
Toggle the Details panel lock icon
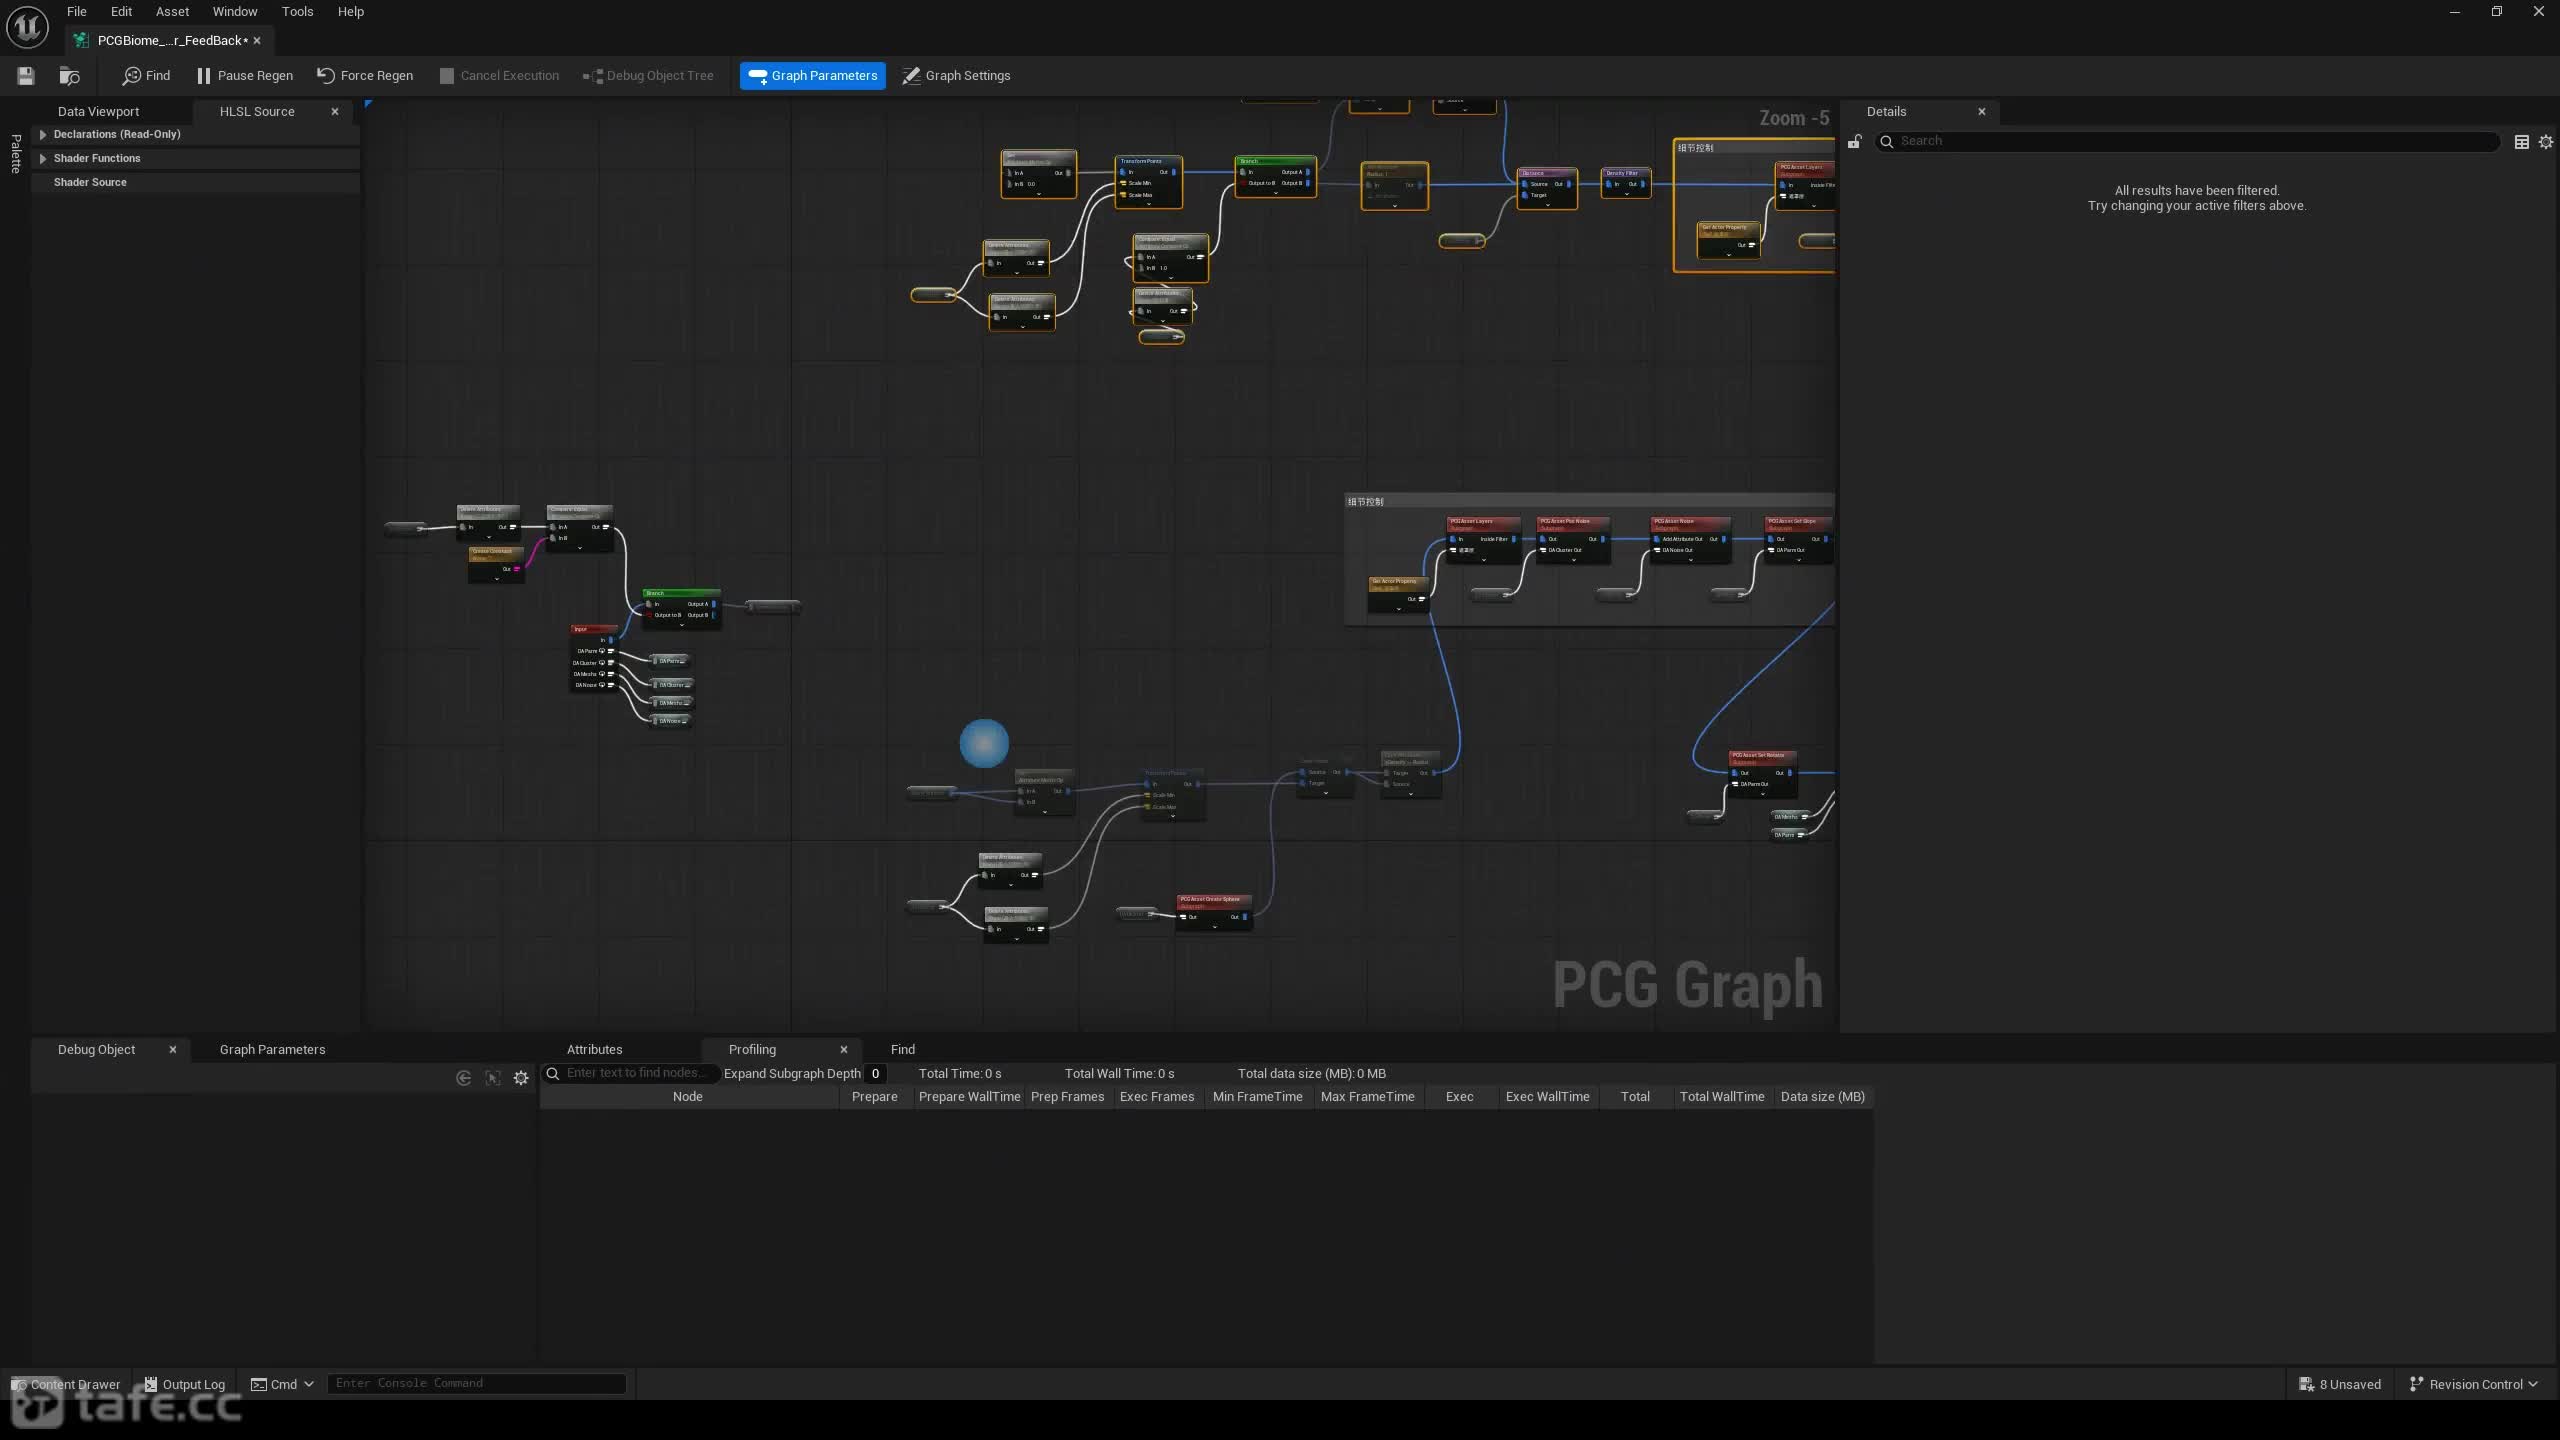coord(1854,142)
